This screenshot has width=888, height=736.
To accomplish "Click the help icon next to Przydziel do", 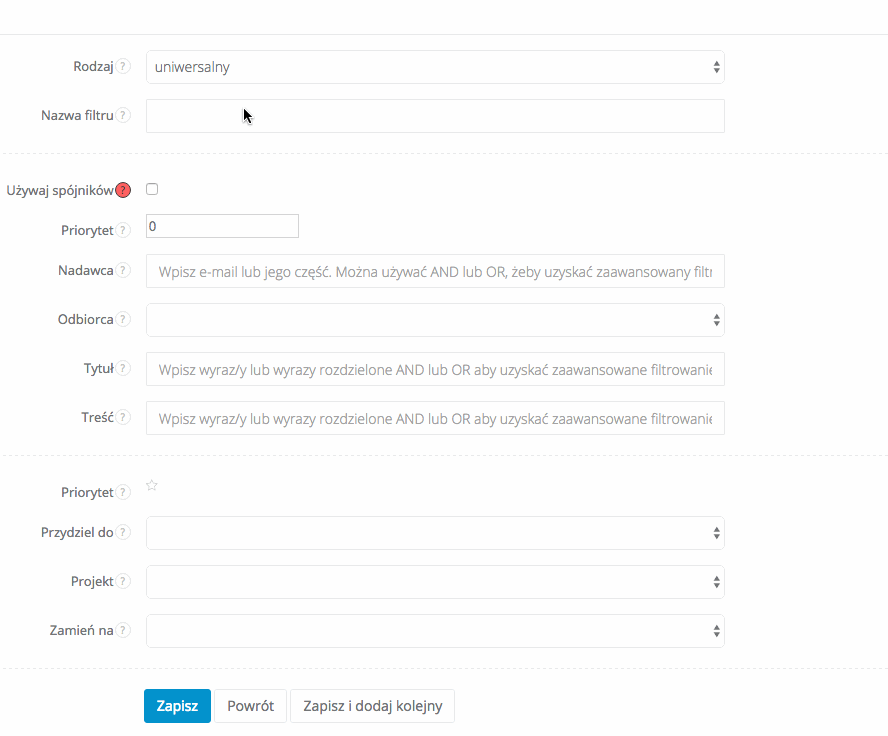I will point(123,532).
